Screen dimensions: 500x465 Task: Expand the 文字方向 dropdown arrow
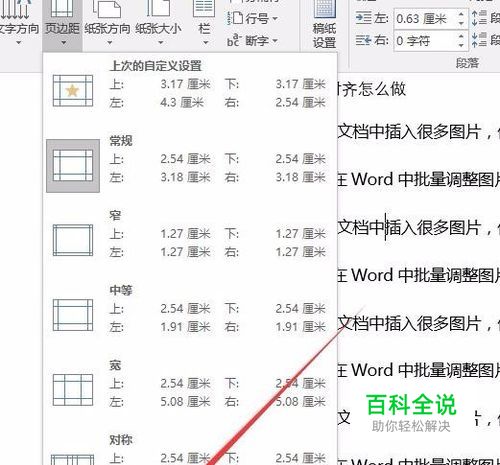click(19, 43)
